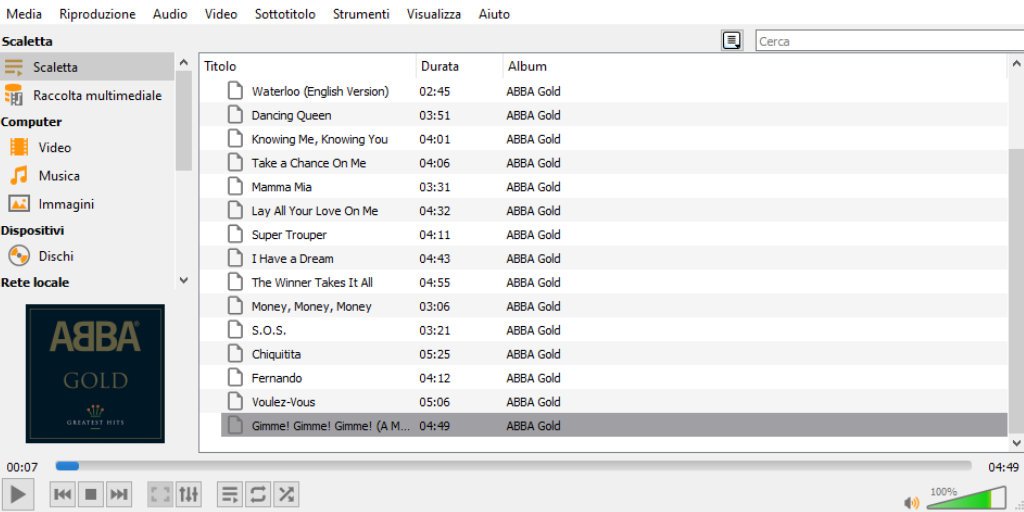
Task: Stop playback with the stop button
Action: pos(91,494)
